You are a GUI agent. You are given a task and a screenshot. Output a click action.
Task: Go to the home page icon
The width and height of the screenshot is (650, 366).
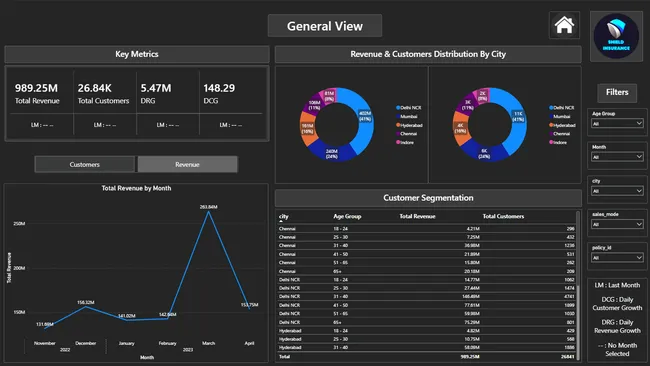click(564, 25)
